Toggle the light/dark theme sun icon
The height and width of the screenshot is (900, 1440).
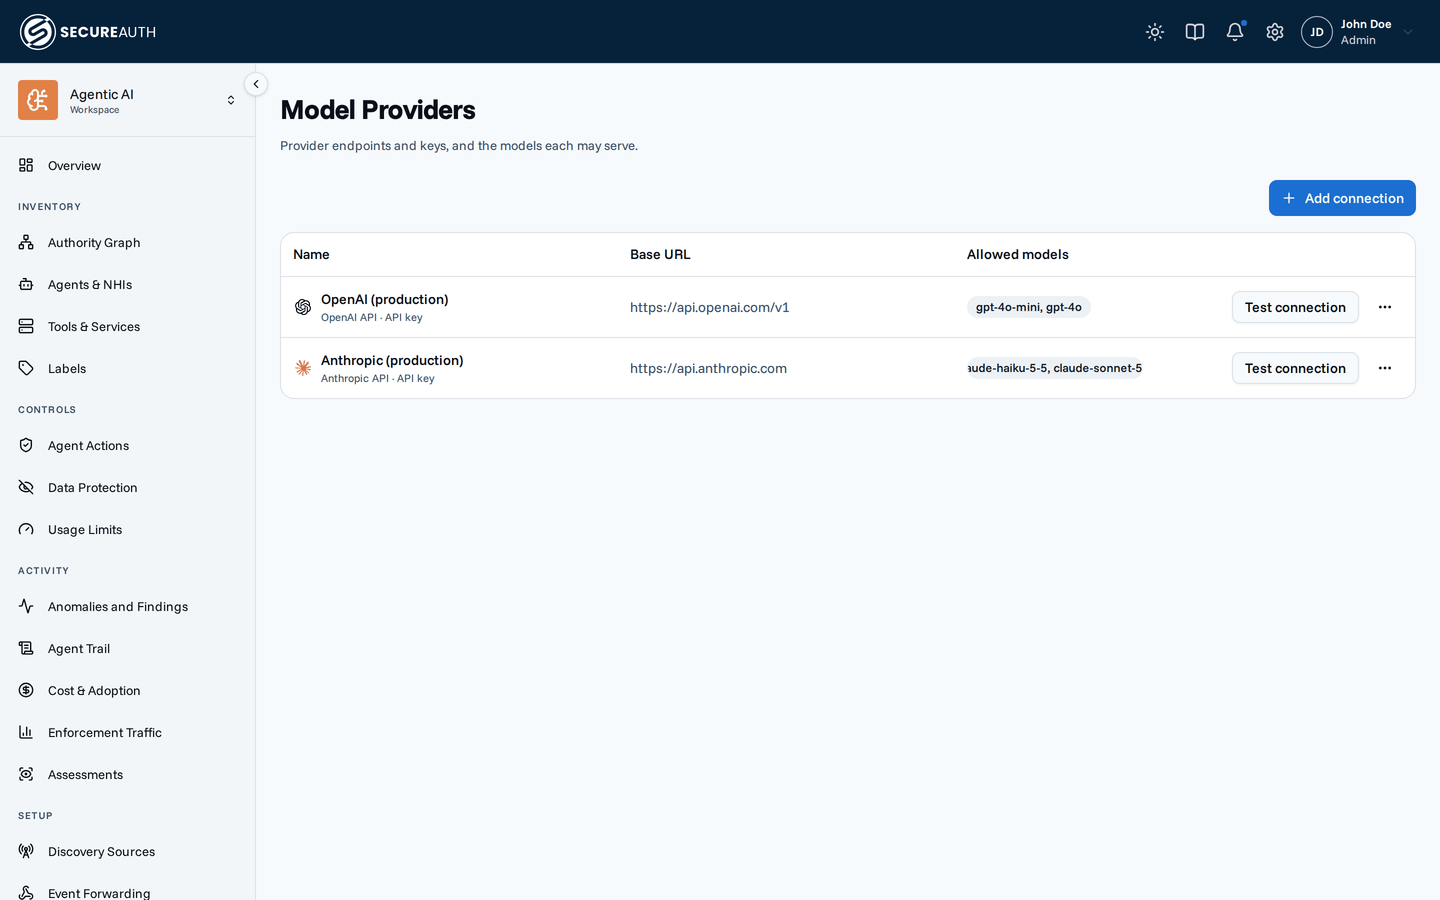tap(1155, 32)
